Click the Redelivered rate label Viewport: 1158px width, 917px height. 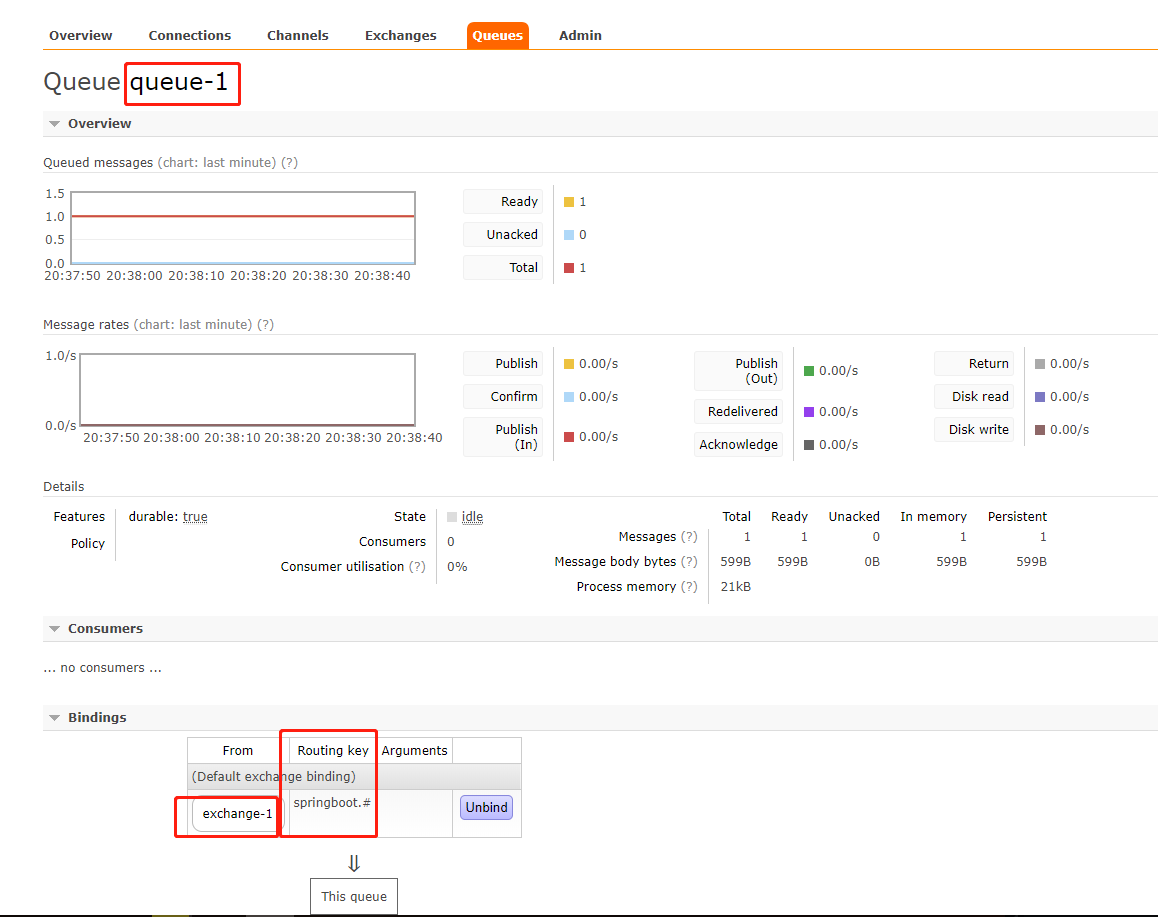(x=739, y=412)
